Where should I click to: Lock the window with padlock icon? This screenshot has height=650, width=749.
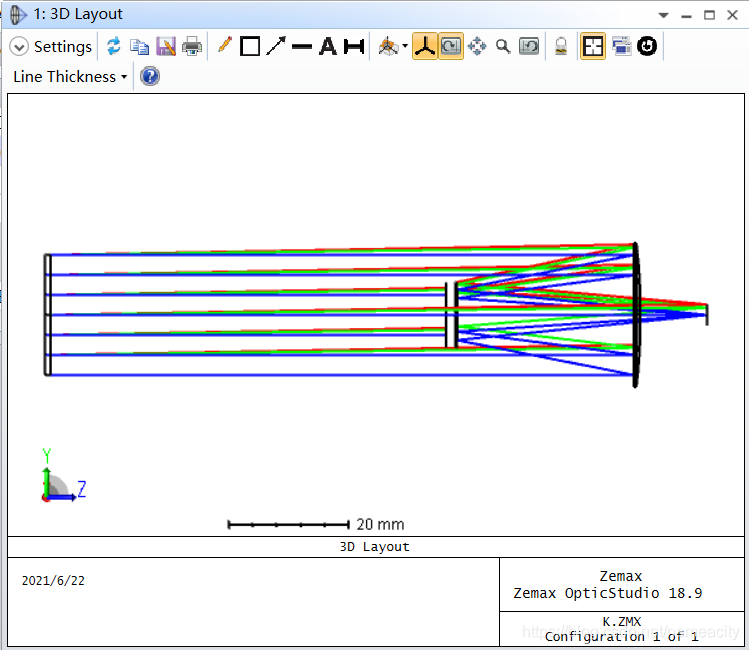tap(561, 46)
